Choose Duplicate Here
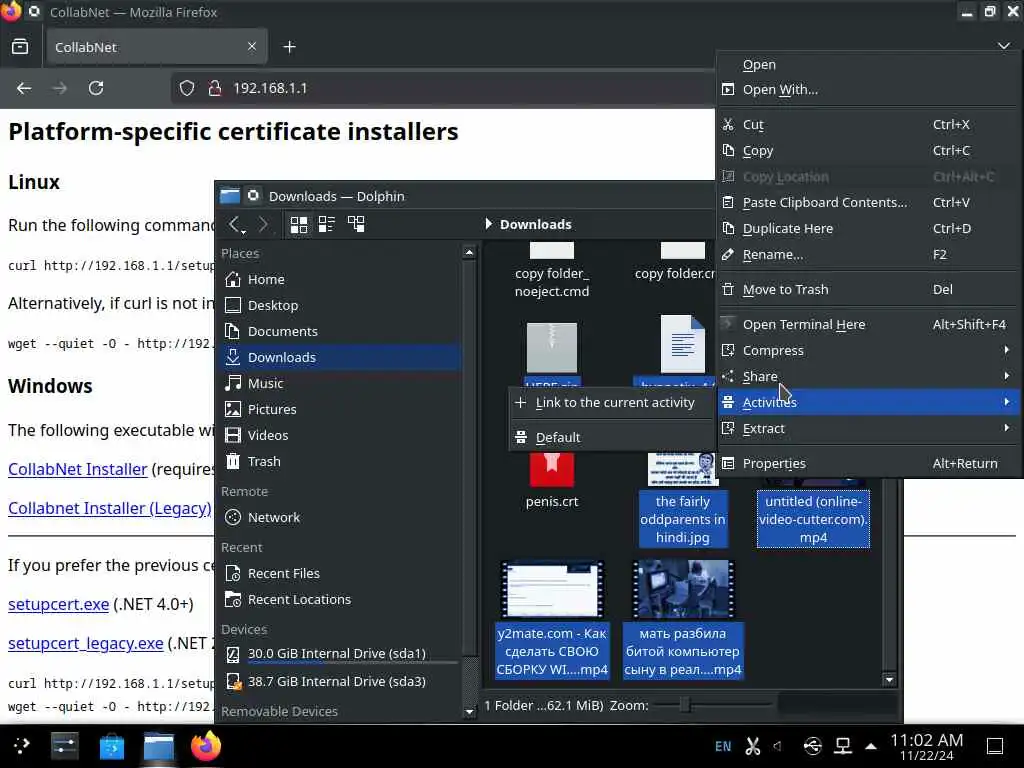 pyautogui.click(x=869, y=229)
